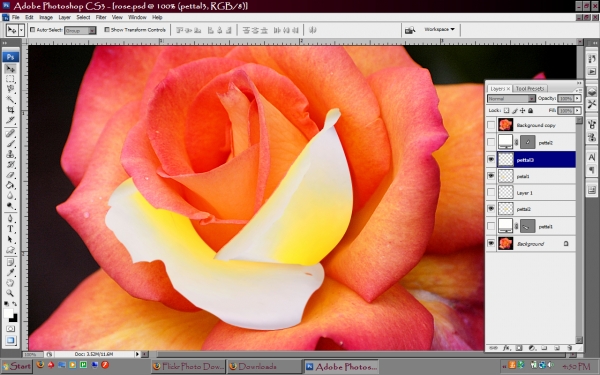The image size is (600, 375).
Task: Select the Crop tool
Action: coord(10,110)
